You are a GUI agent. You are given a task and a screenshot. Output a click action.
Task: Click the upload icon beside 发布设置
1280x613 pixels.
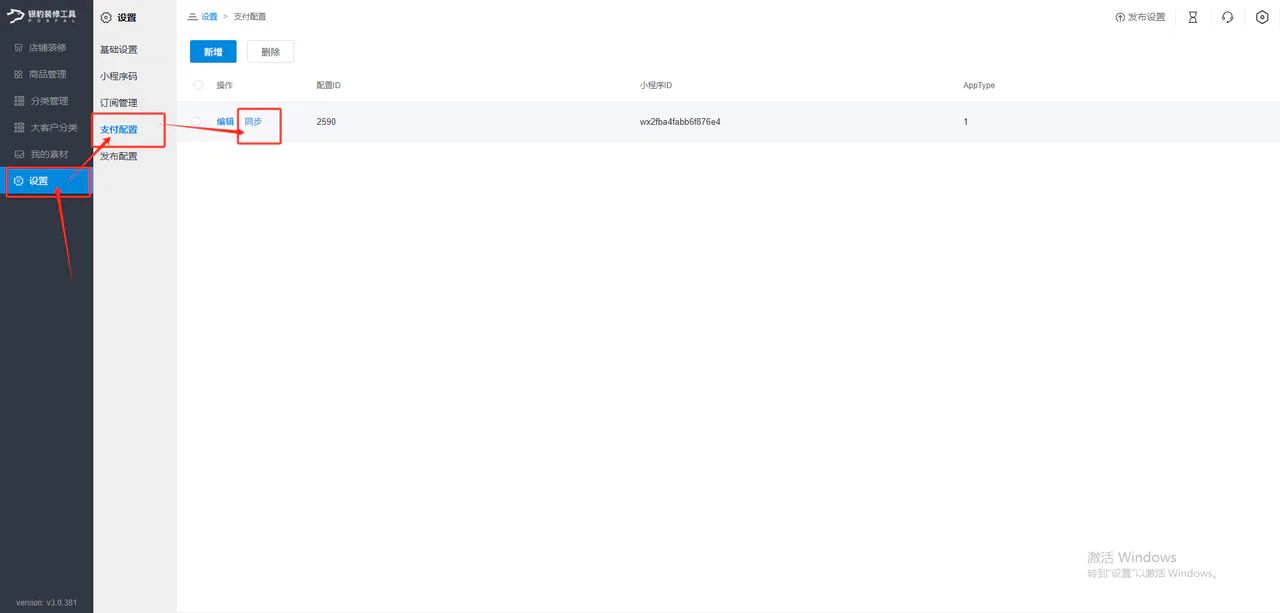[1120, 17]
